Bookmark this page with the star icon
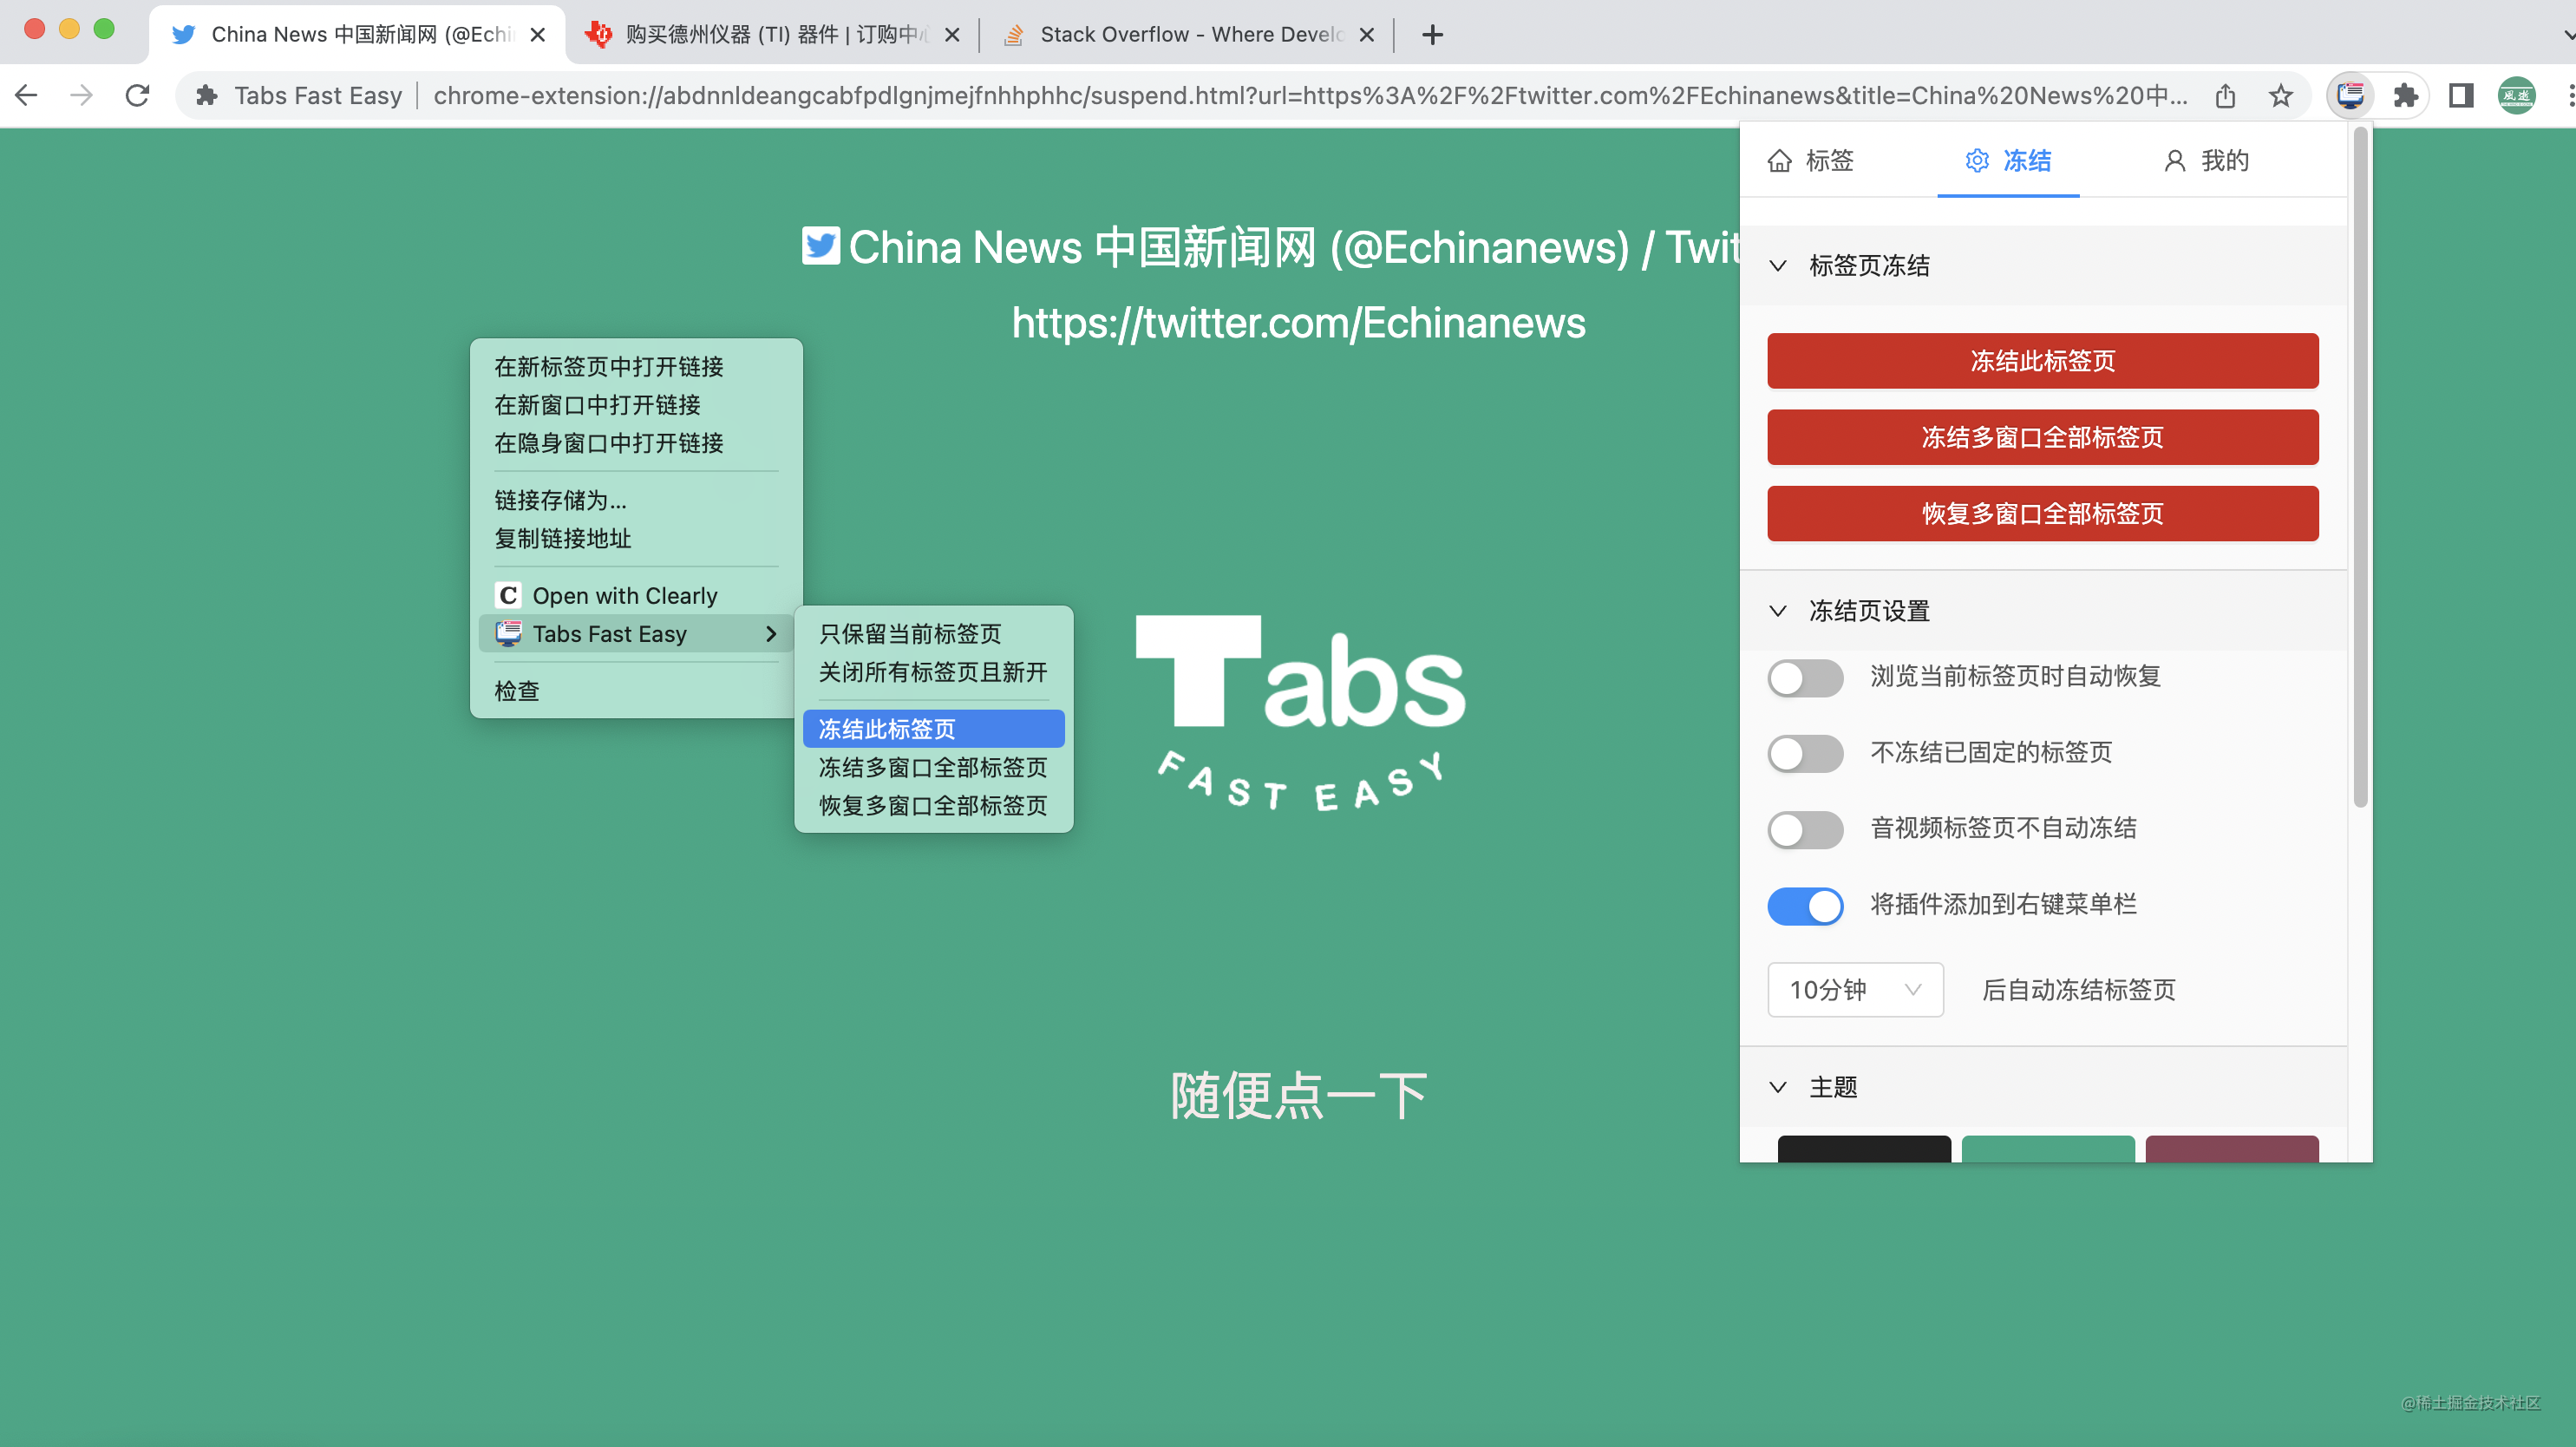 tap(2280, 95)
